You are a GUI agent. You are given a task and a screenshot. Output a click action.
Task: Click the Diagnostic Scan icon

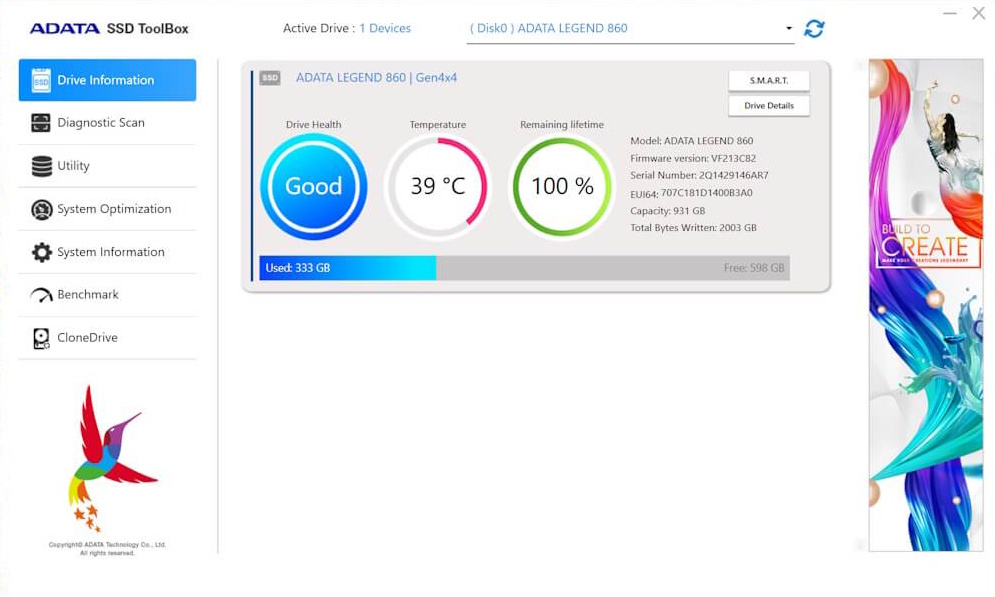[x=41, y=123]
